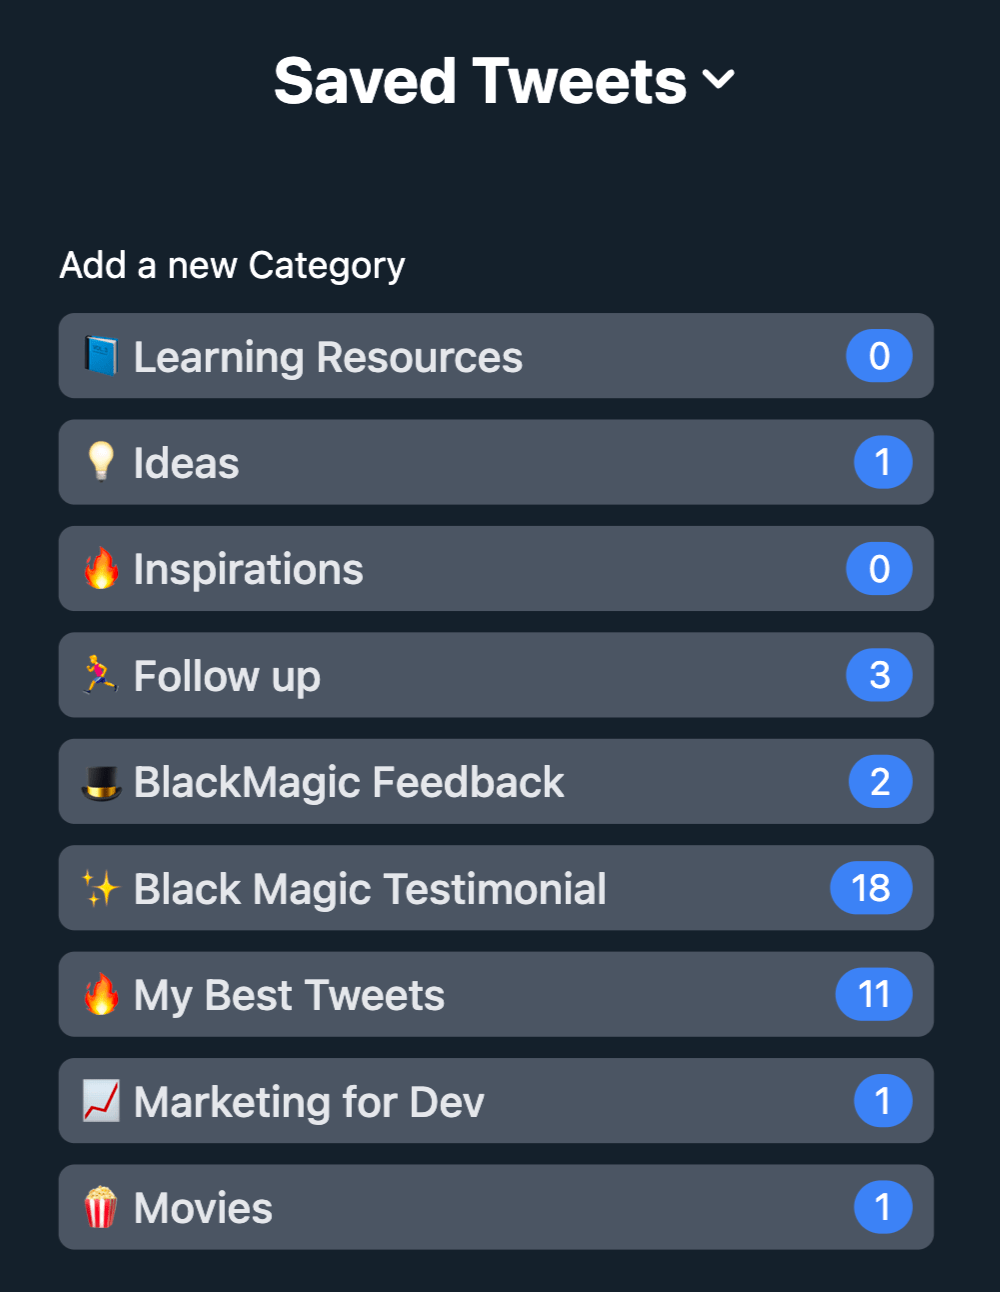The height and width of the screenshot is (1292, 1000).
Task: Click the blue book icon for Learning Resources
Action: coord(101,356)
